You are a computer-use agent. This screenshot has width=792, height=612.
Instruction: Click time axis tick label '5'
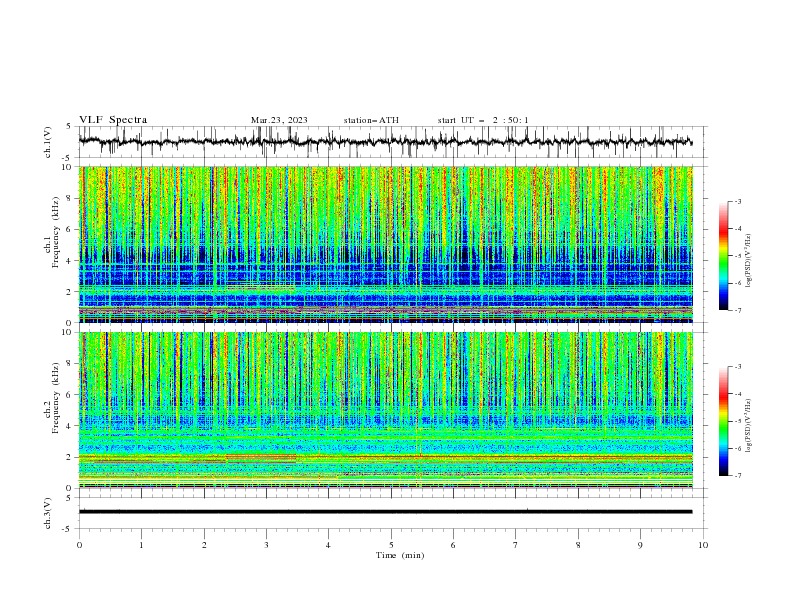click(391, 545)
